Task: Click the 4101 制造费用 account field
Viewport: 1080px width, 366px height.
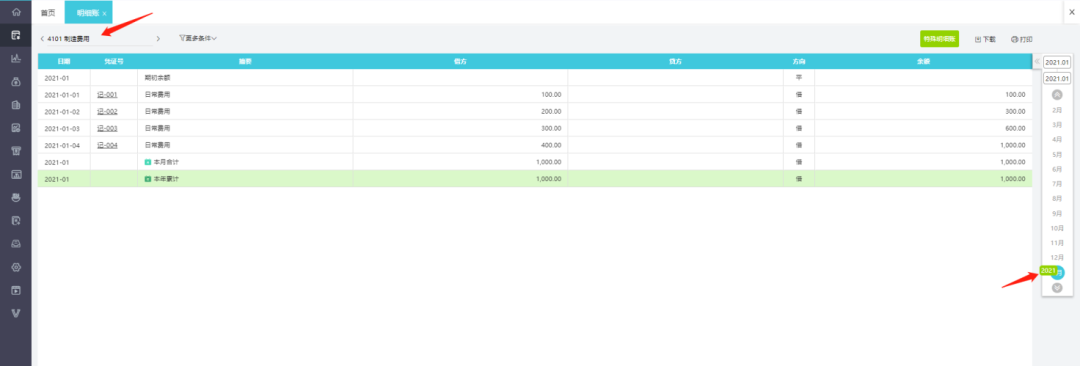Action: pyautogui.click(x=96, y=39)
